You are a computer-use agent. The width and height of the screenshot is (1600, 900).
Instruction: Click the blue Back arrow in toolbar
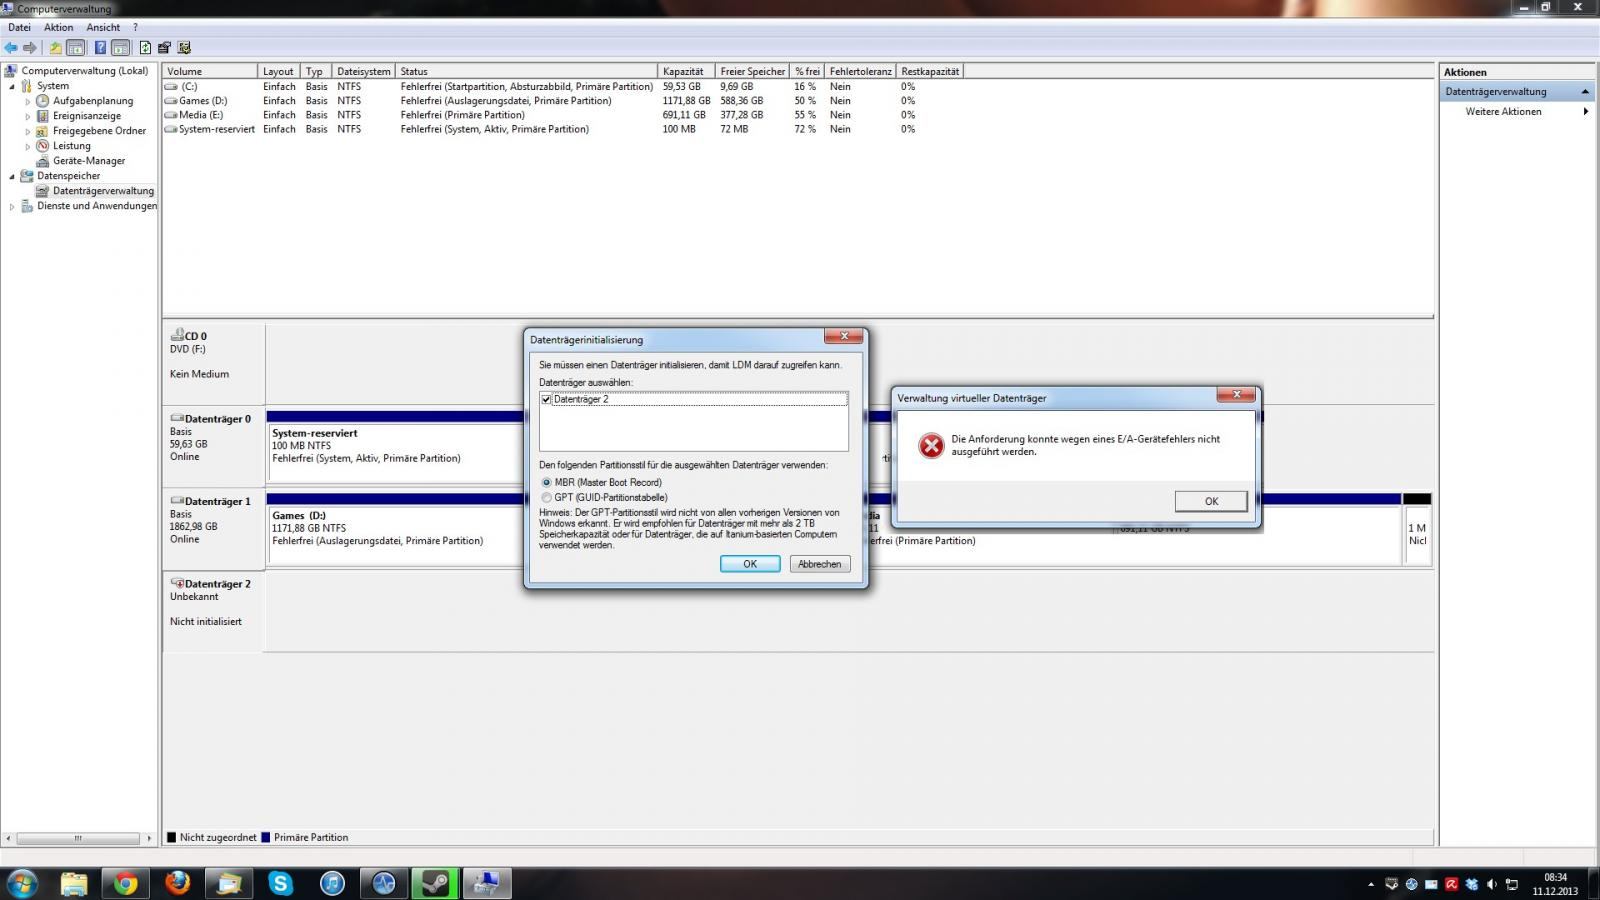(x=11, y=47)
